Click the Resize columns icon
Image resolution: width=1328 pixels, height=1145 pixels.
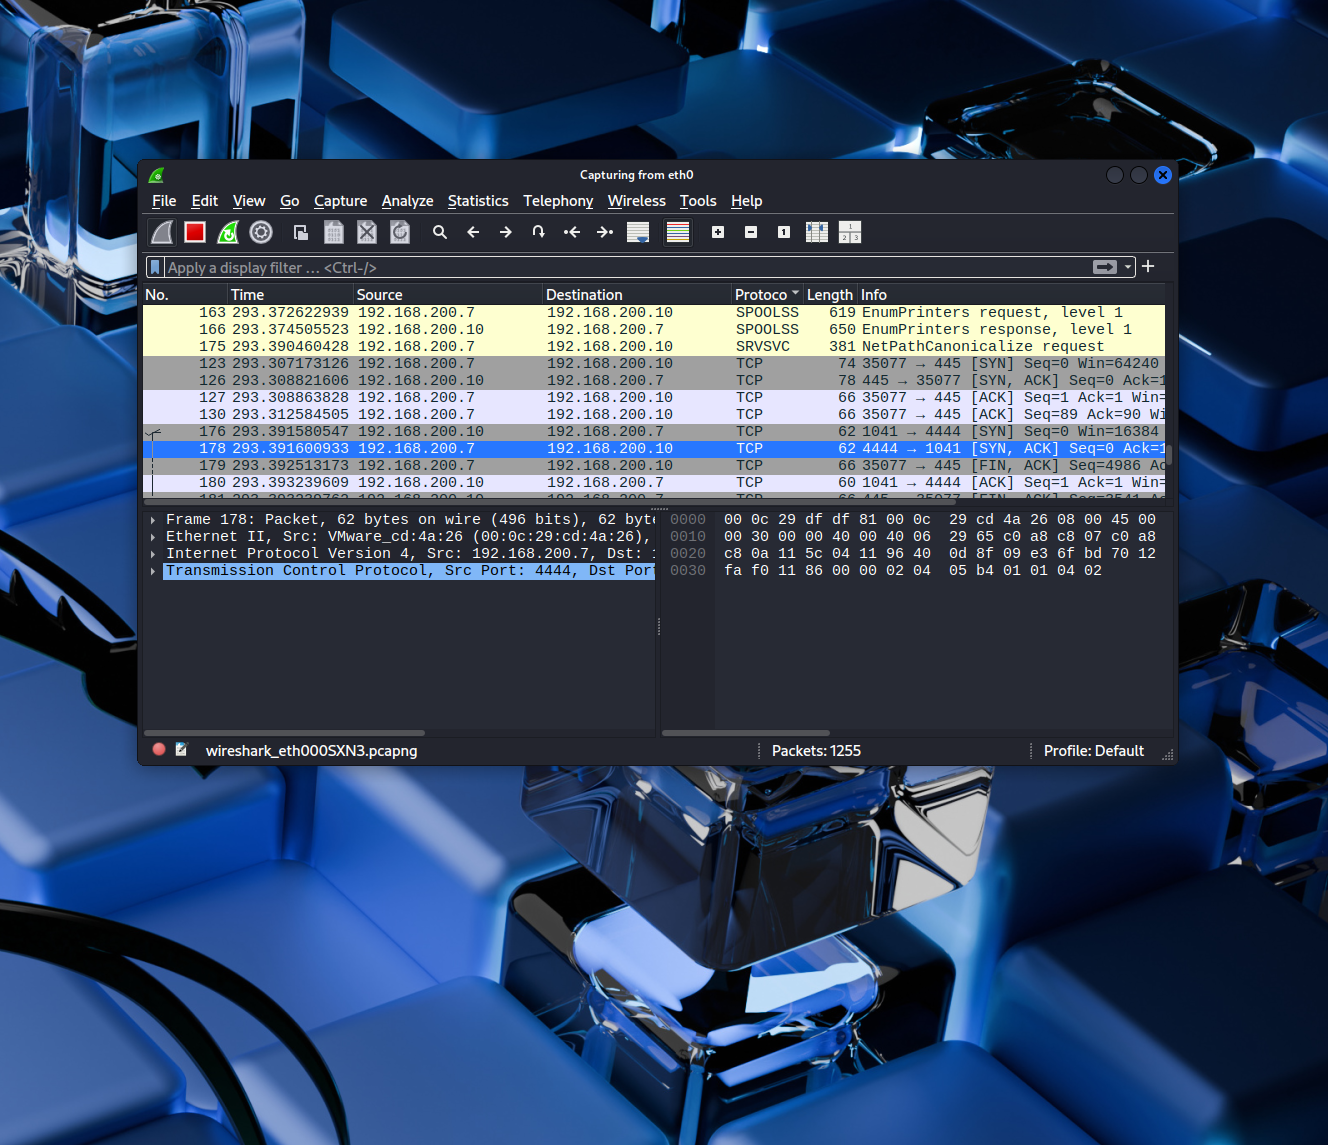click(817, 232)
